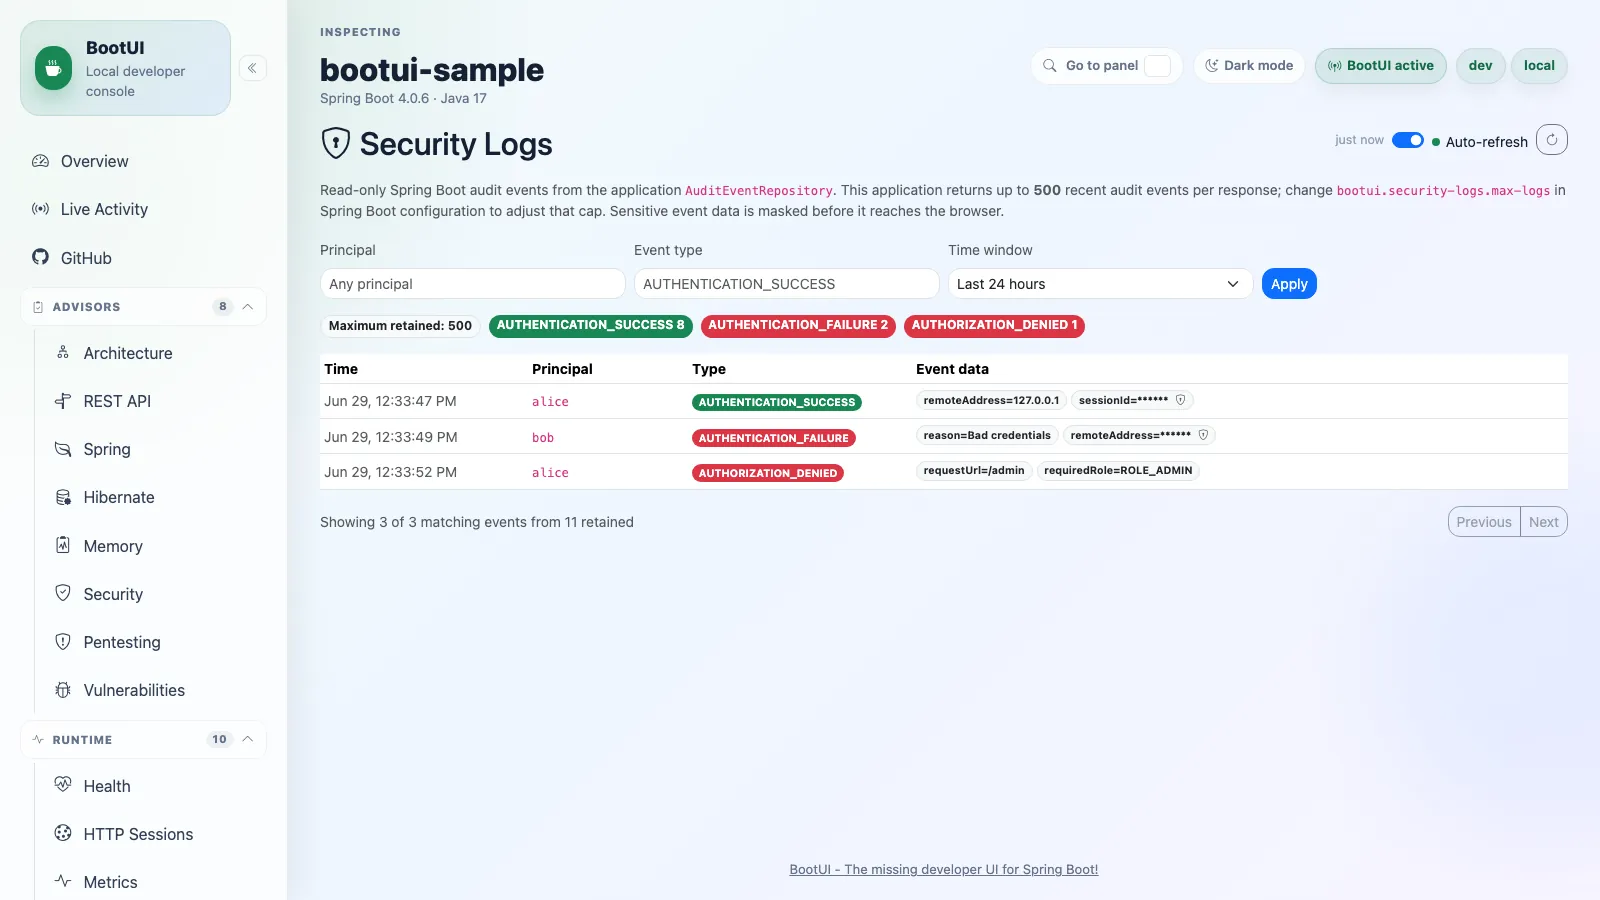This screenshot has width=1600, height=900.
Task: Click the Hibernate database icon
Action: click(63, 497)
